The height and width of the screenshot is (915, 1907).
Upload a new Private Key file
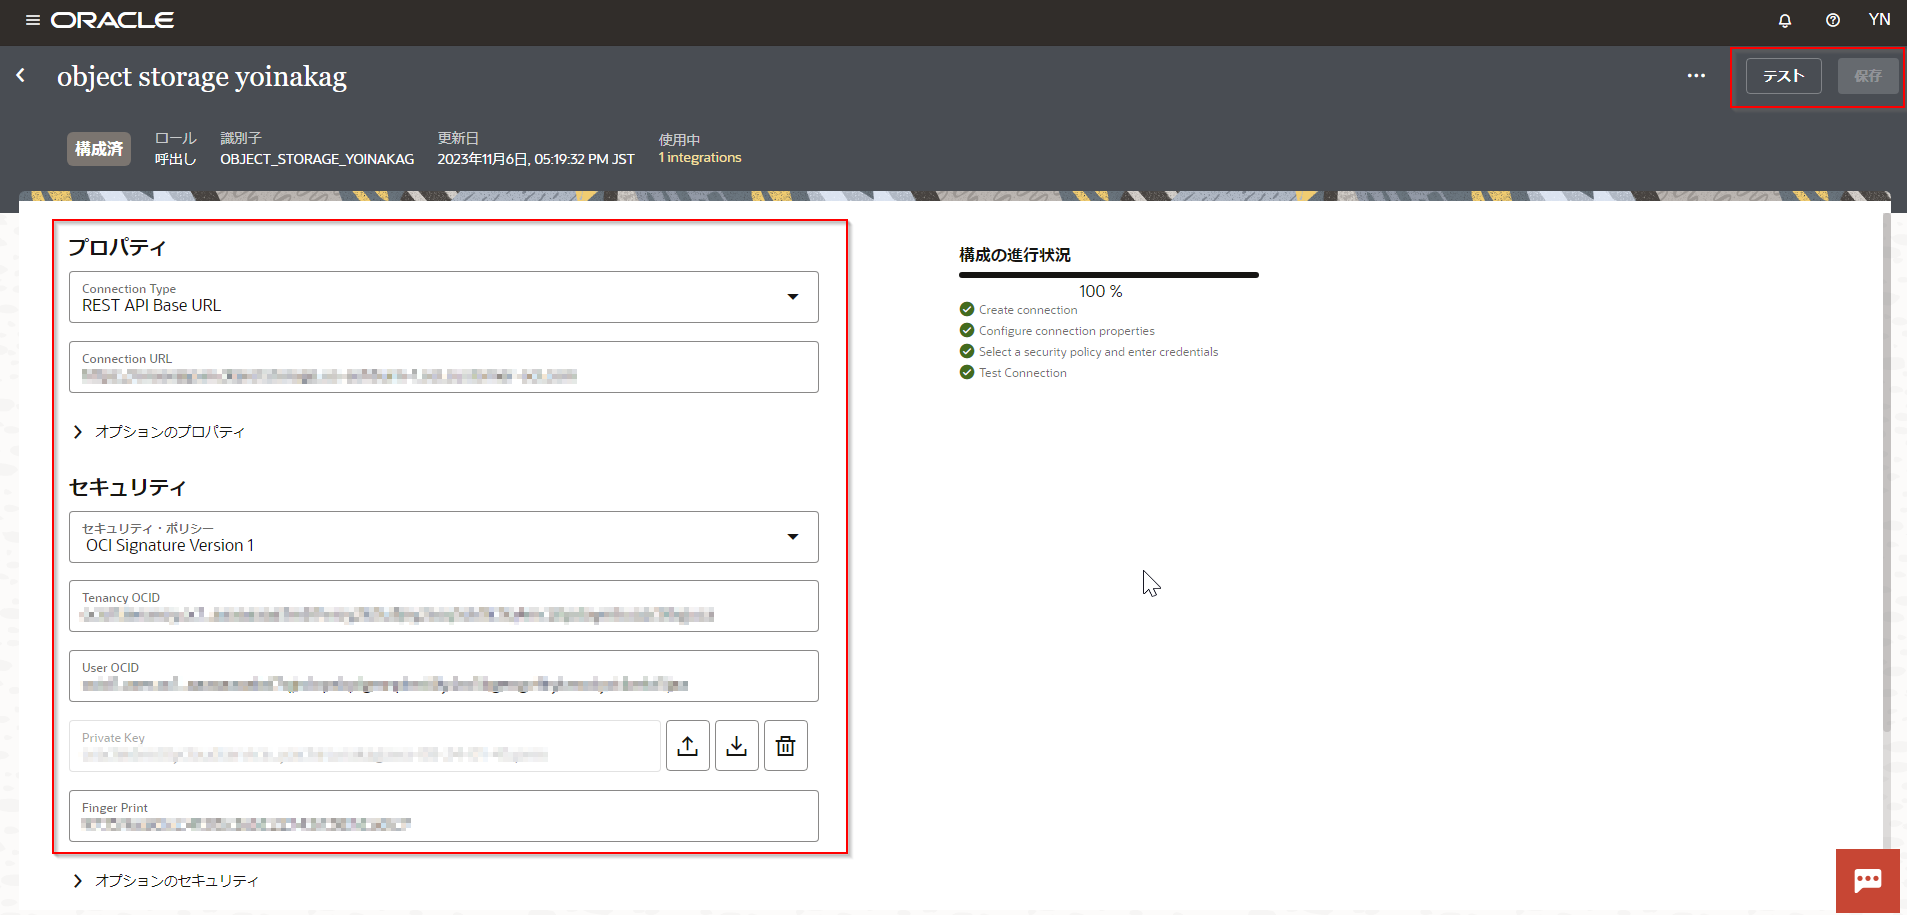click(687, 745)
